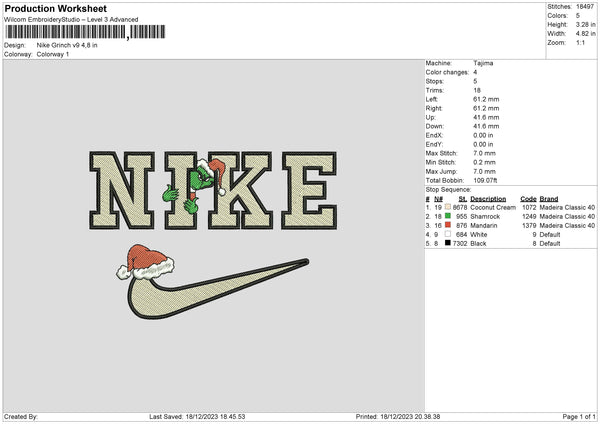Click the NIKE lettering in design preview
Viewport: 600px width, 424px height.
213,190
